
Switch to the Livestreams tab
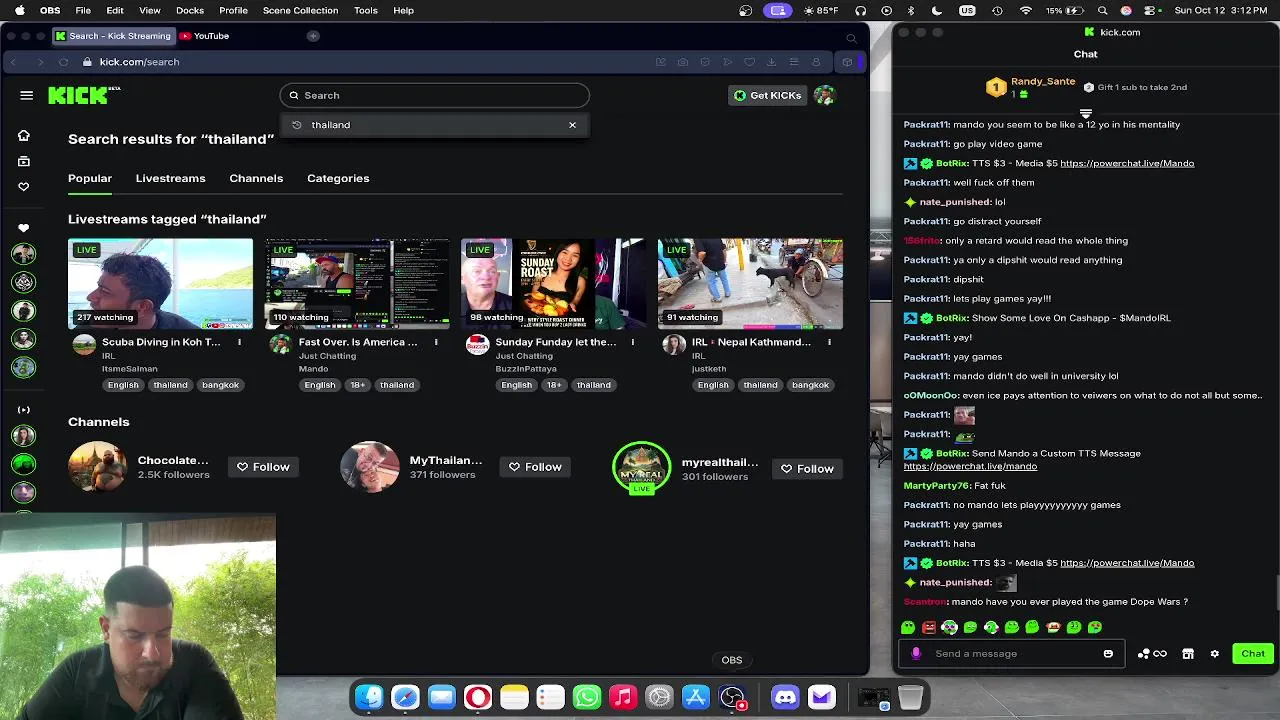coord(170,178)
